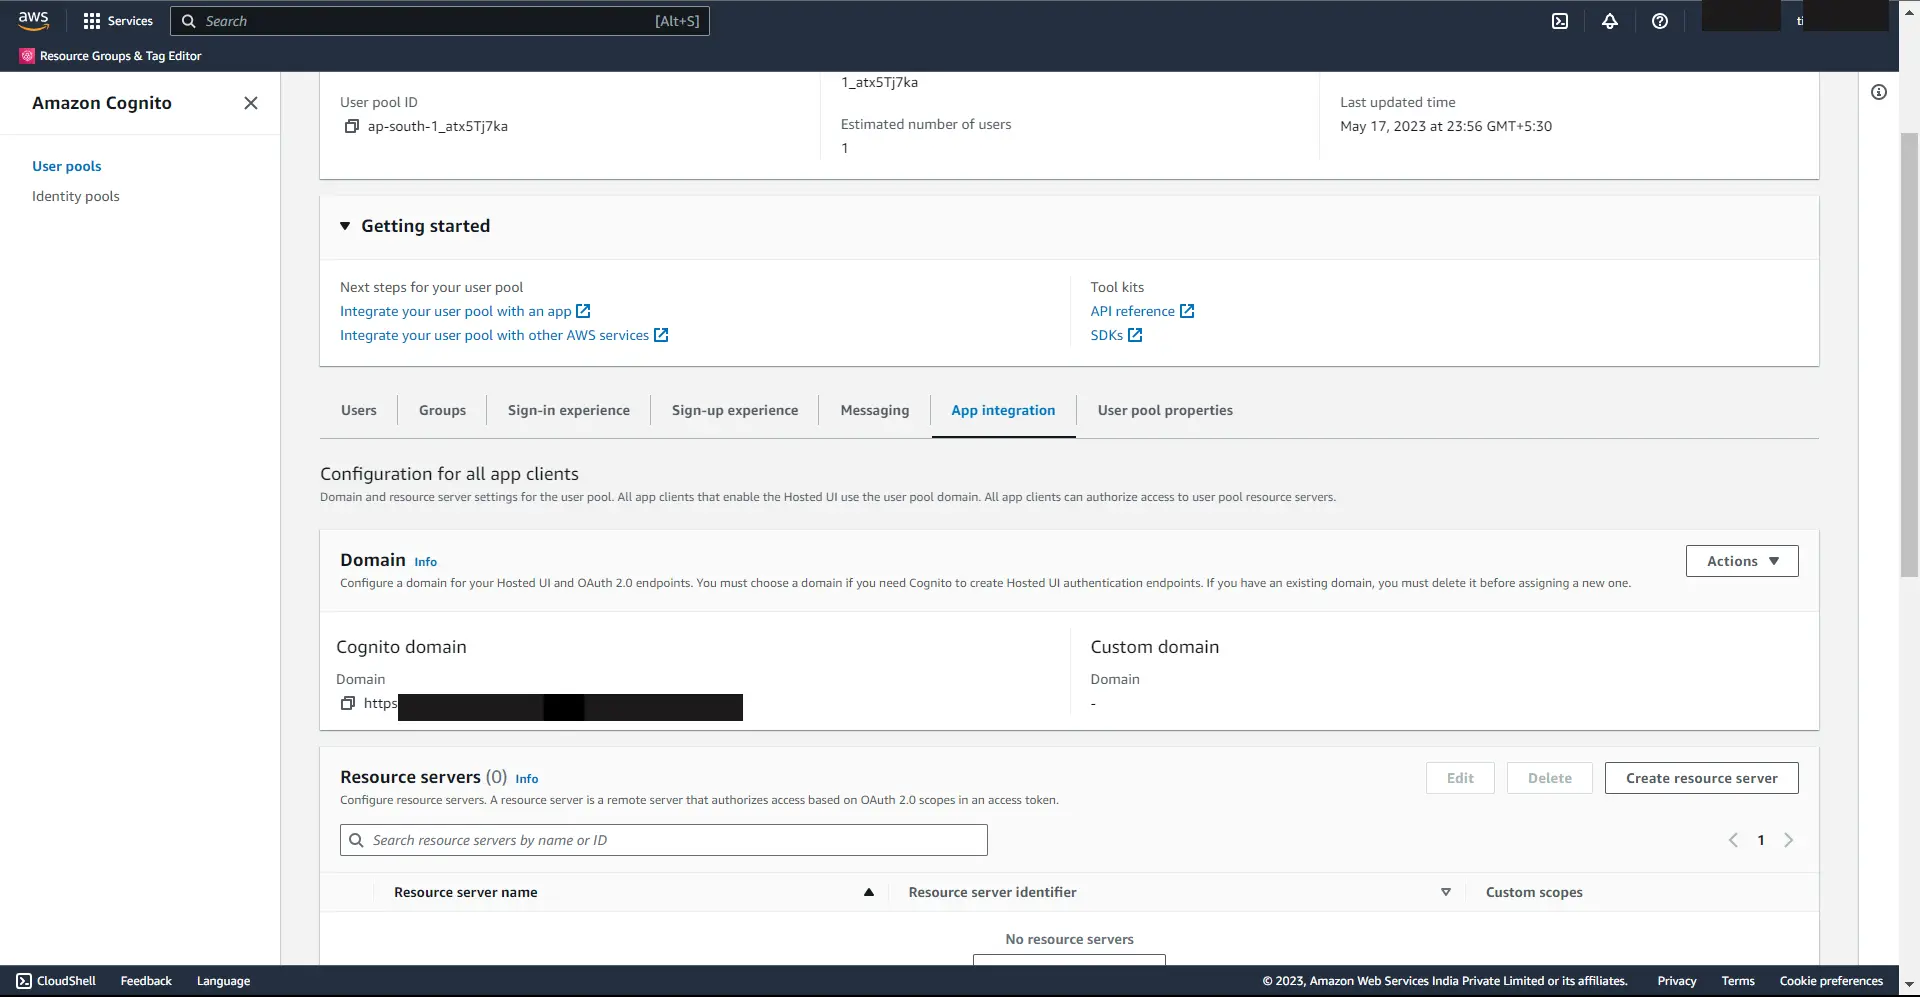Image resolution: width=1920 pixels, height=997 pixels.
Task: Switch to the Users tab
Action: tap(359, 410)
